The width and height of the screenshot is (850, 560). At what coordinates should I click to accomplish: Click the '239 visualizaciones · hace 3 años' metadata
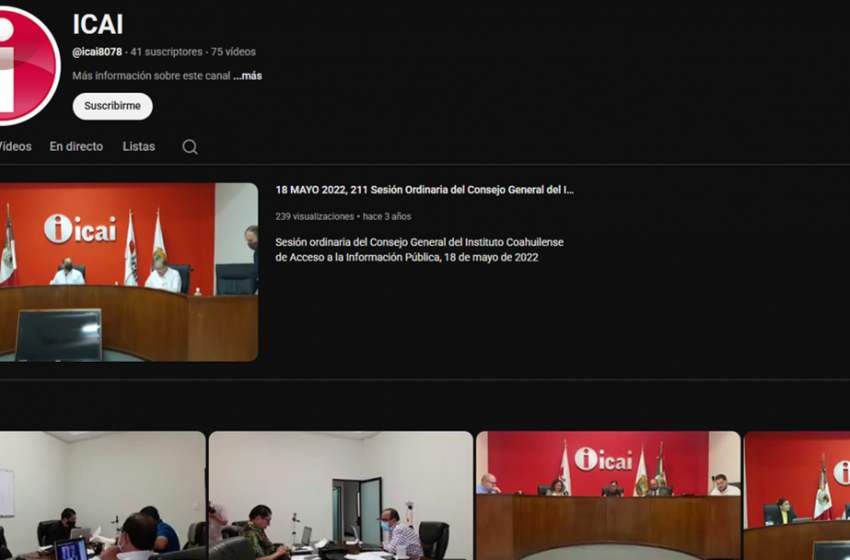[343, 216]
